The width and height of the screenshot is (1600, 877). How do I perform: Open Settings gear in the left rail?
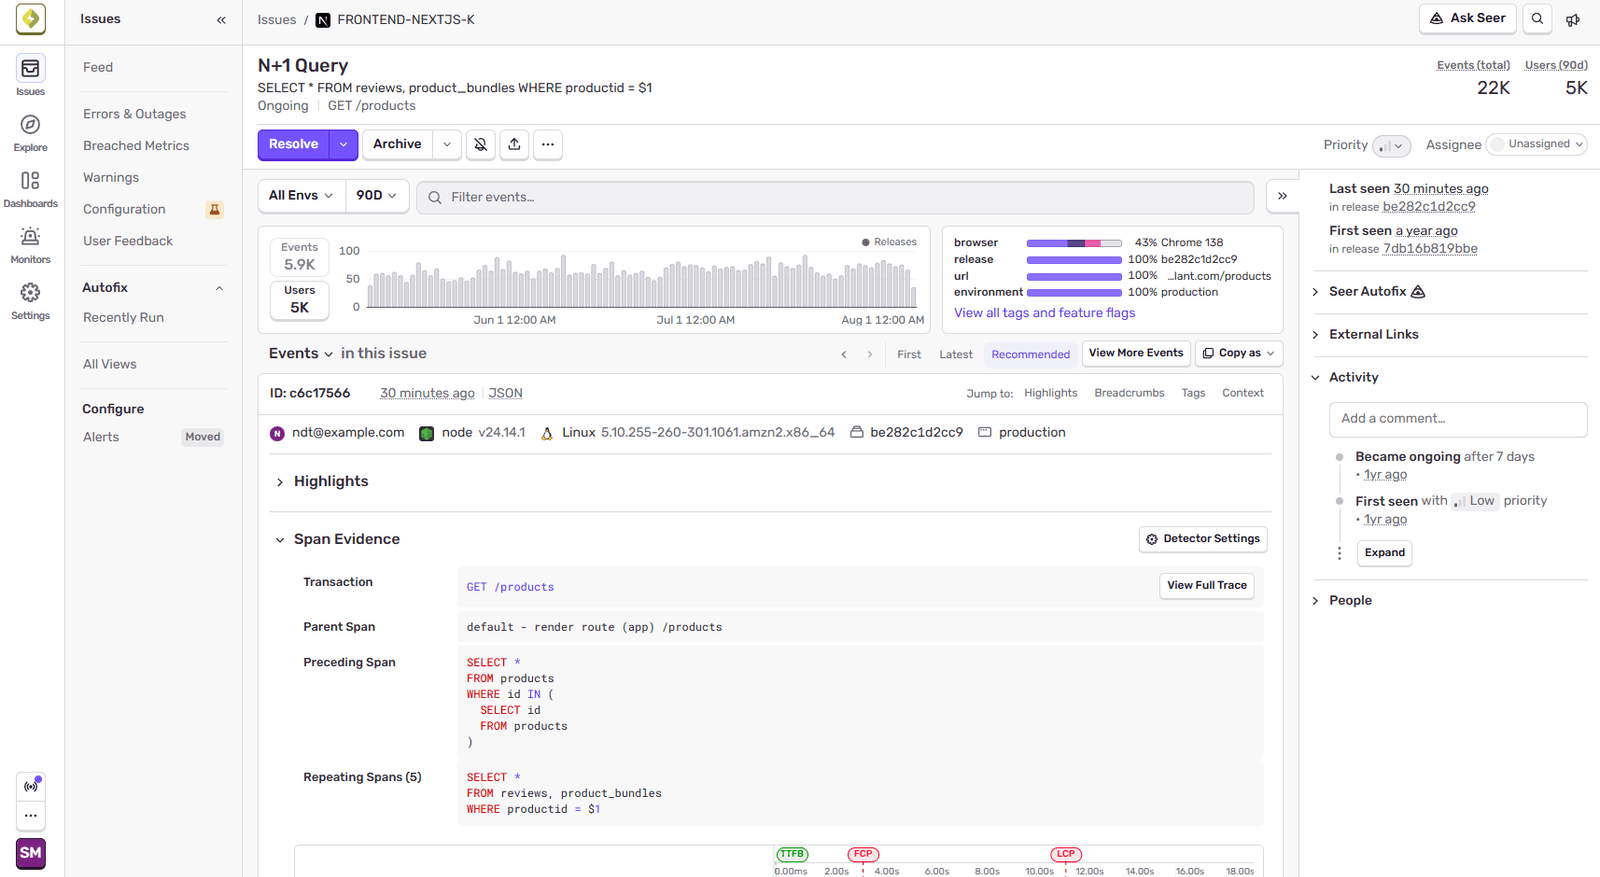click(x=30, y=300)
